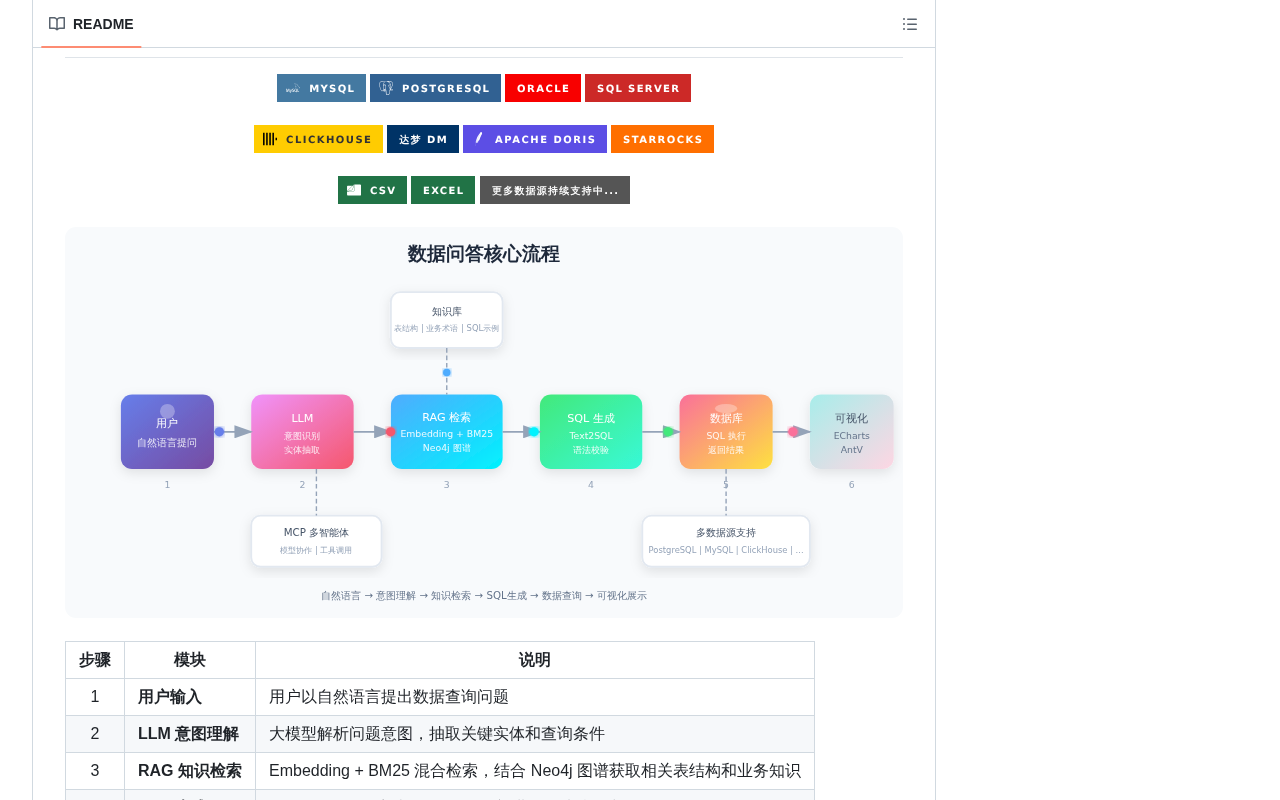This screenshot has height=800, width=1280.
Task: Click the Apache Doris badge
Action: point(535,139)
